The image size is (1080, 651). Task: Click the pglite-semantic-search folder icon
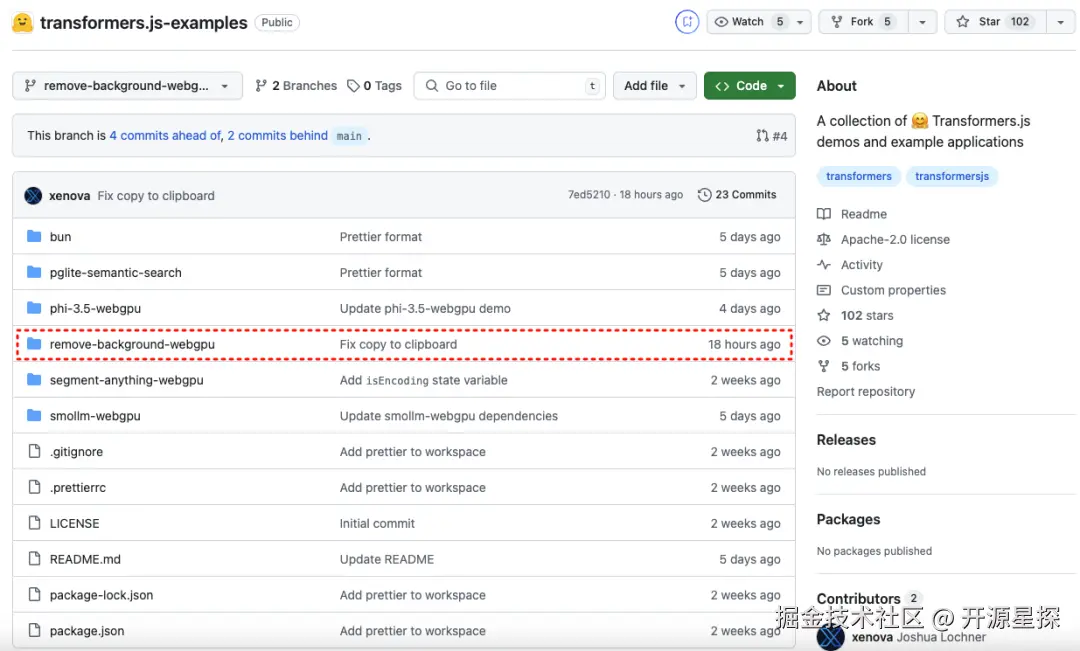click(34, 272)
